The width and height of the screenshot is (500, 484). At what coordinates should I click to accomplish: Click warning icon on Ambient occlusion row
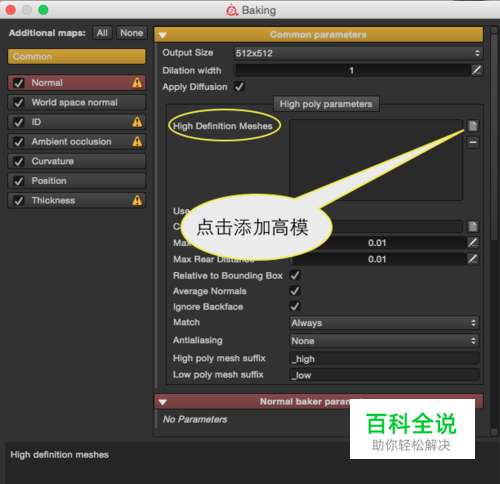pyautogui.click(x=137, y=142)
